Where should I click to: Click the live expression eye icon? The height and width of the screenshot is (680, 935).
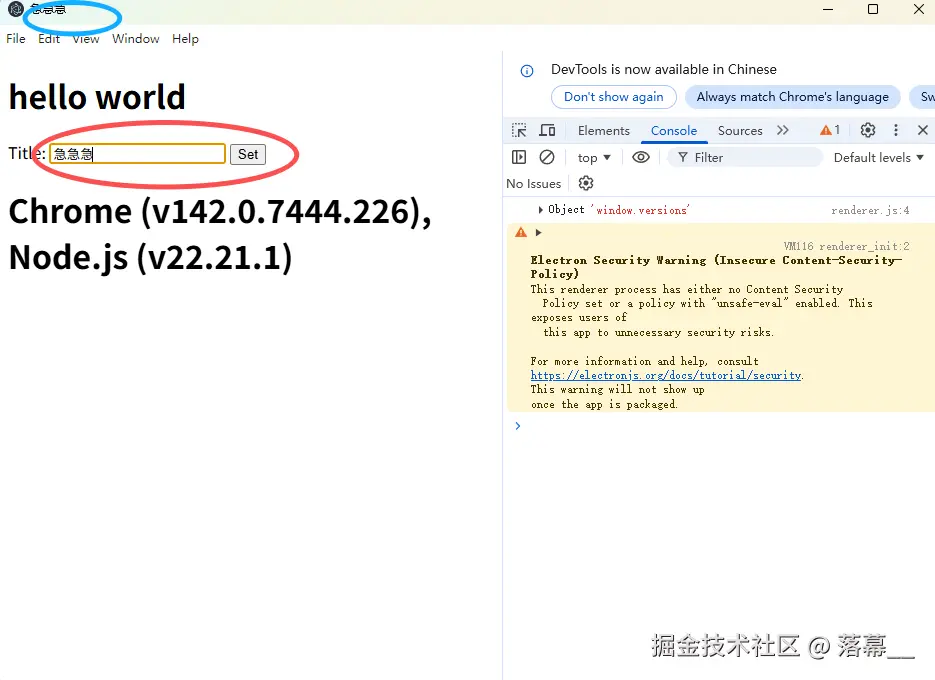[x=641, y=157]
